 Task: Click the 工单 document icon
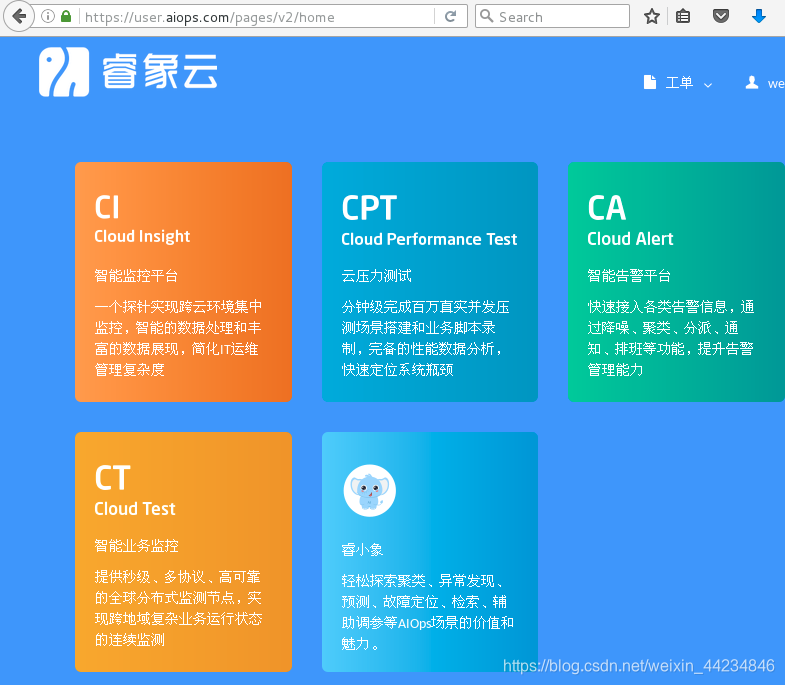(650, 83)
